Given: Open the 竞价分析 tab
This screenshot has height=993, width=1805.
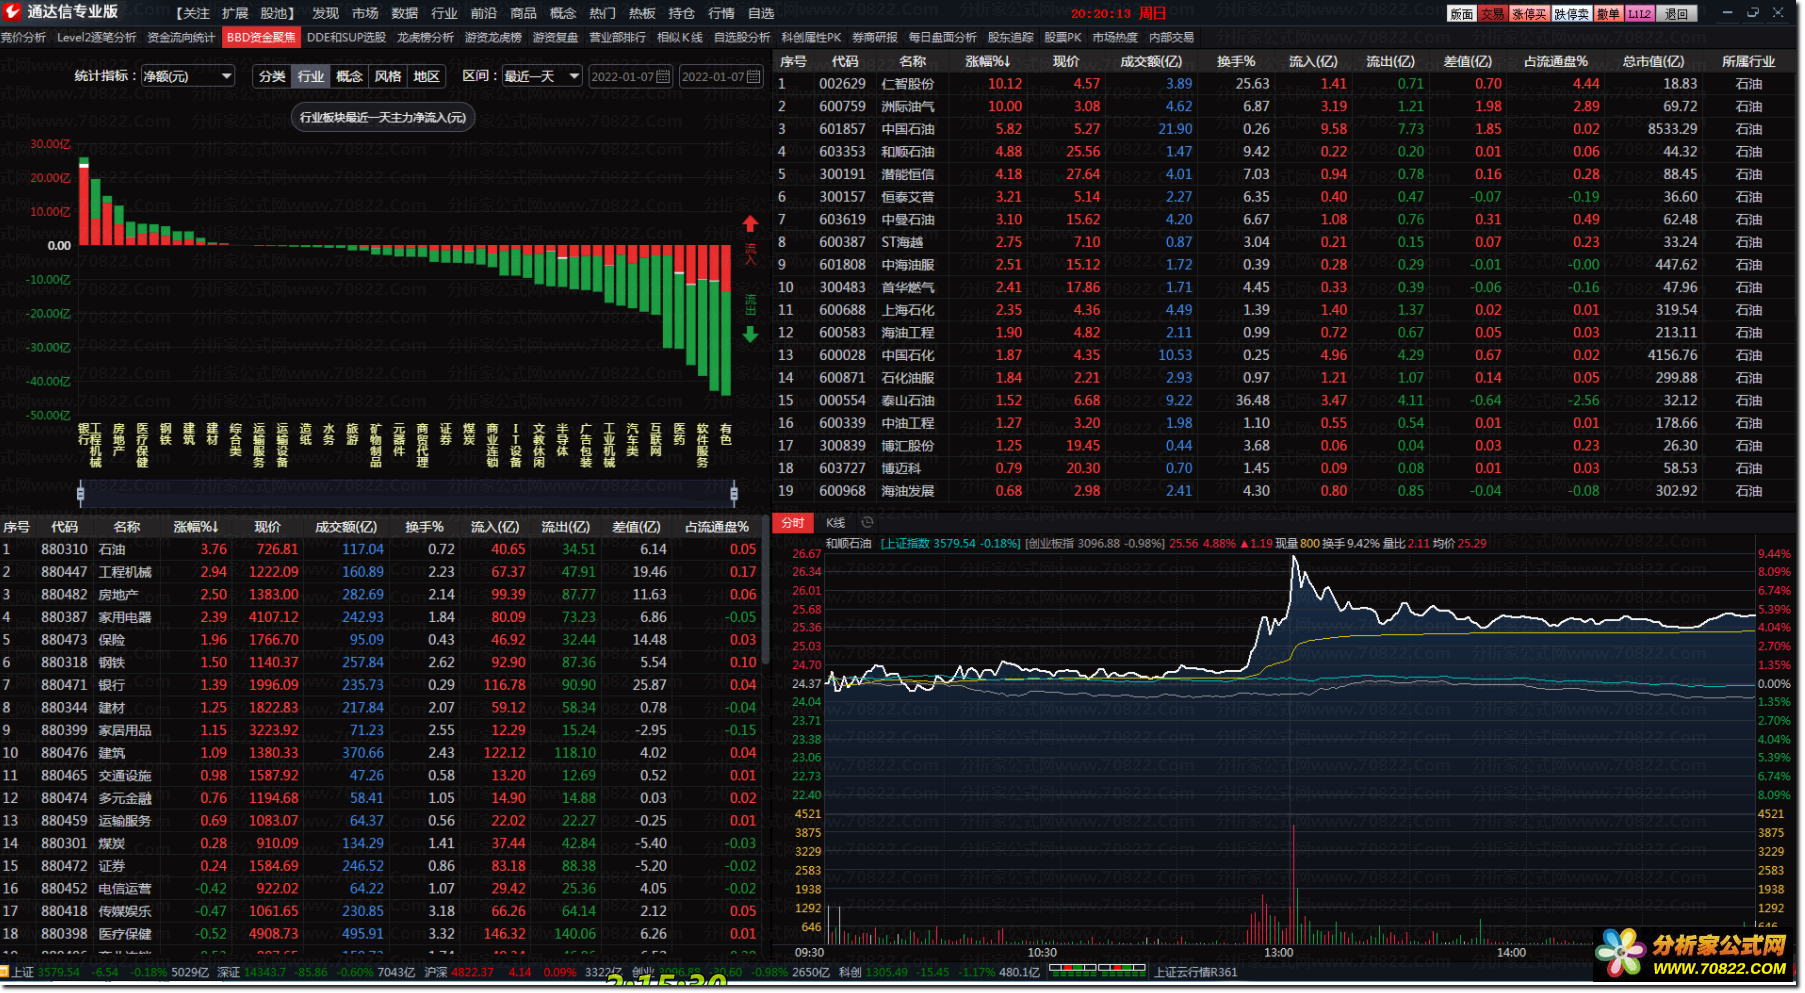Looking at the screenshot, I should pos(24,37).
